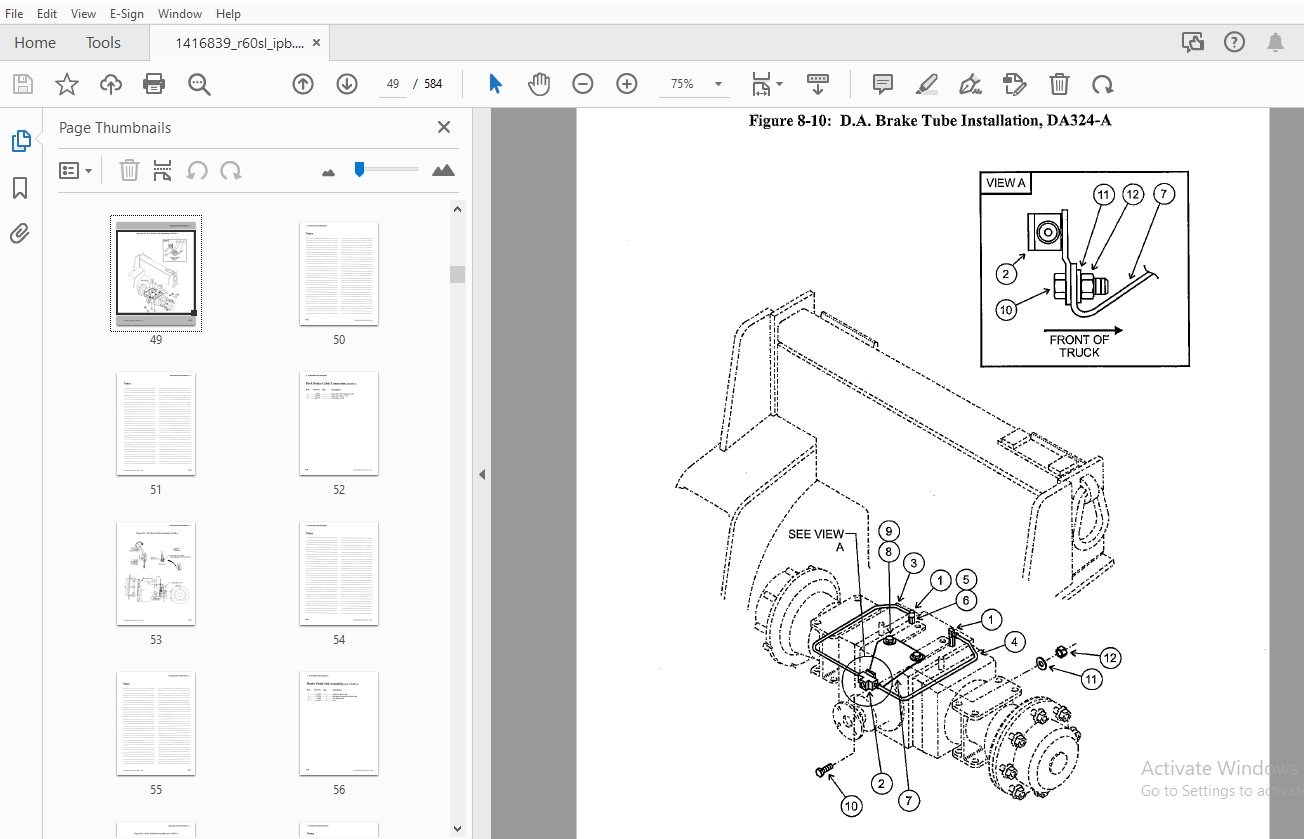The image size is (1304, 839).
Task: Reduce thumbnail size small mountains icon
Action: tap(328, 172)
